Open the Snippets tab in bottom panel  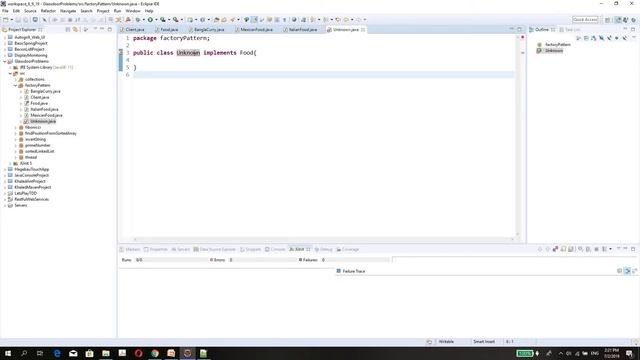pos(250,249)
